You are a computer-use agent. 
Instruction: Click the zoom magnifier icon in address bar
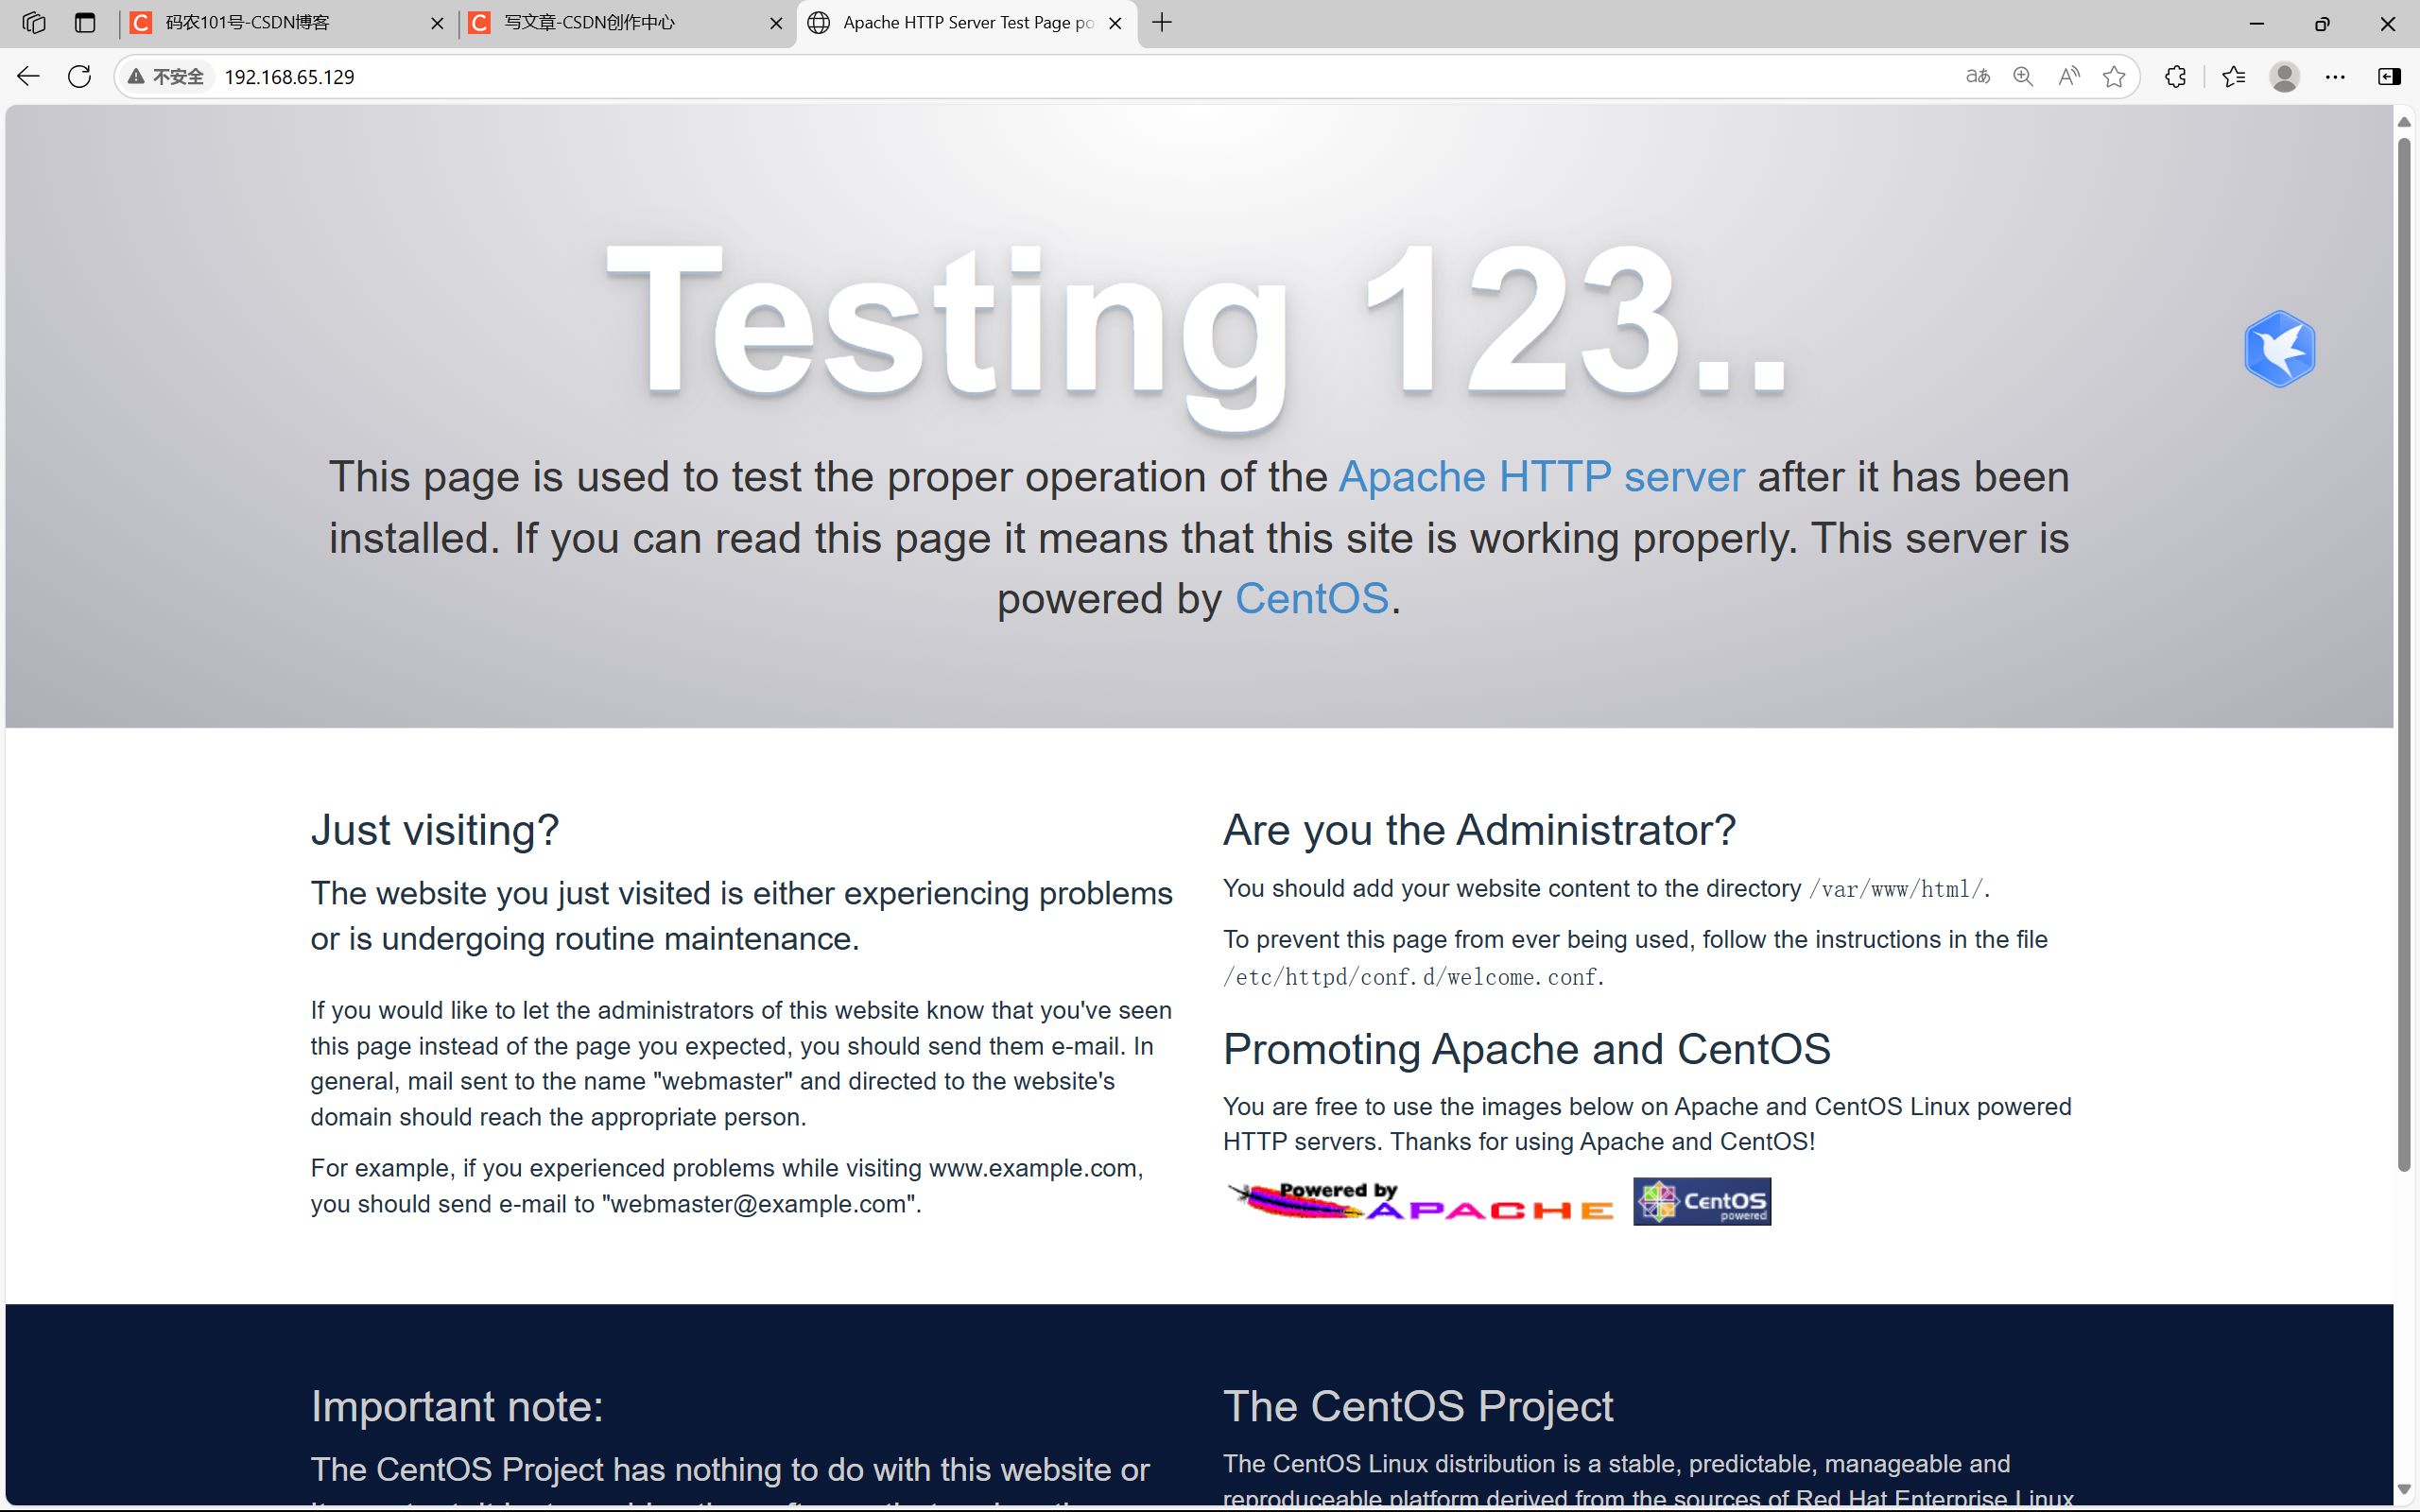tap(2023, 76)
